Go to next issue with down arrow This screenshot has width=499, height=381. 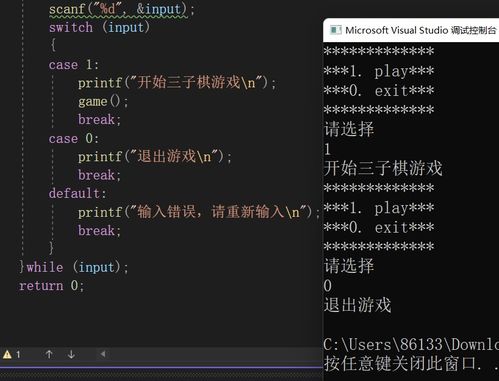pos(71,354)
